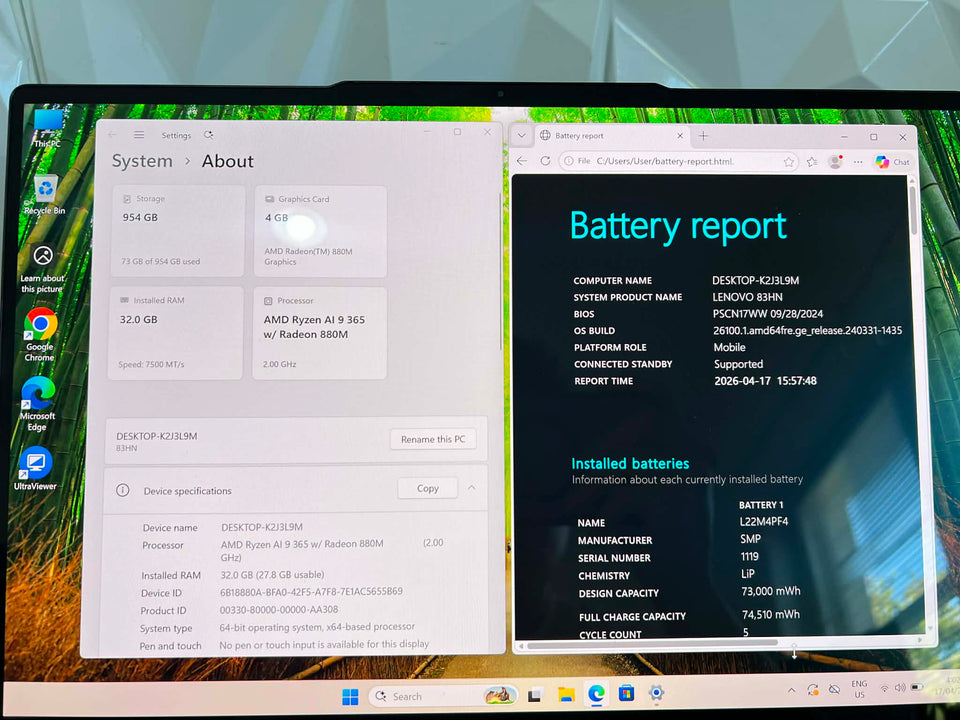Open Edge tab actions menu chevron

(521, 136)
